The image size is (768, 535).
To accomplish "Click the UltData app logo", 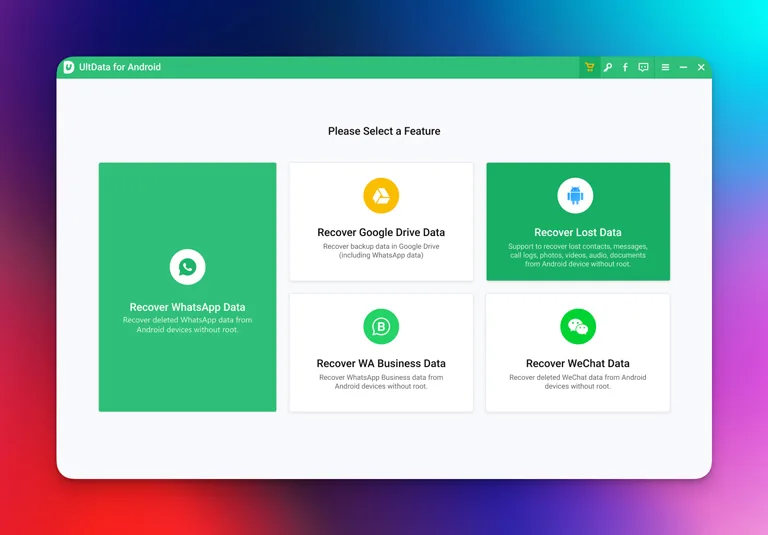I will (x=69, y=67).
